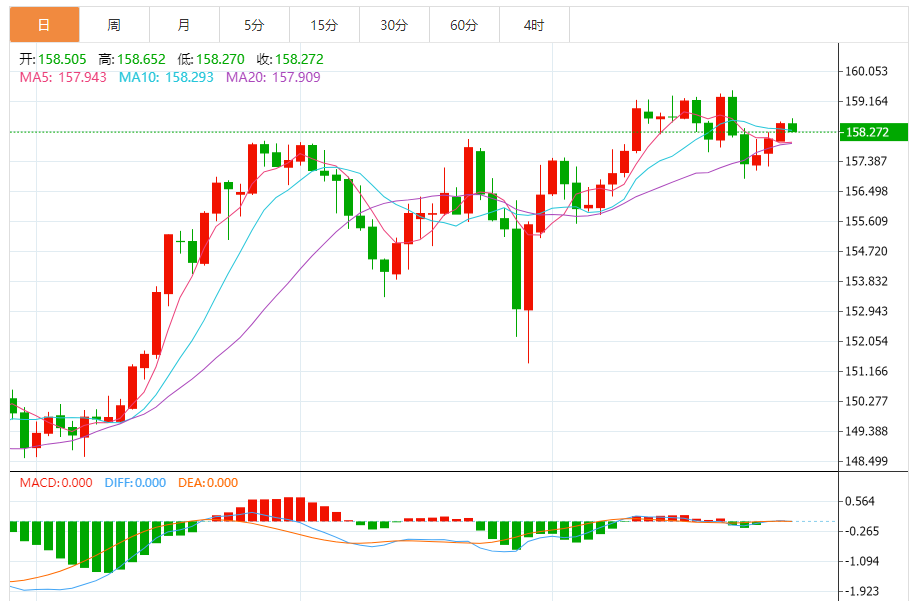917x601 pixels.
Task: Click the MA10: 158.293 indicator label
Action: (x=166, y=77)
